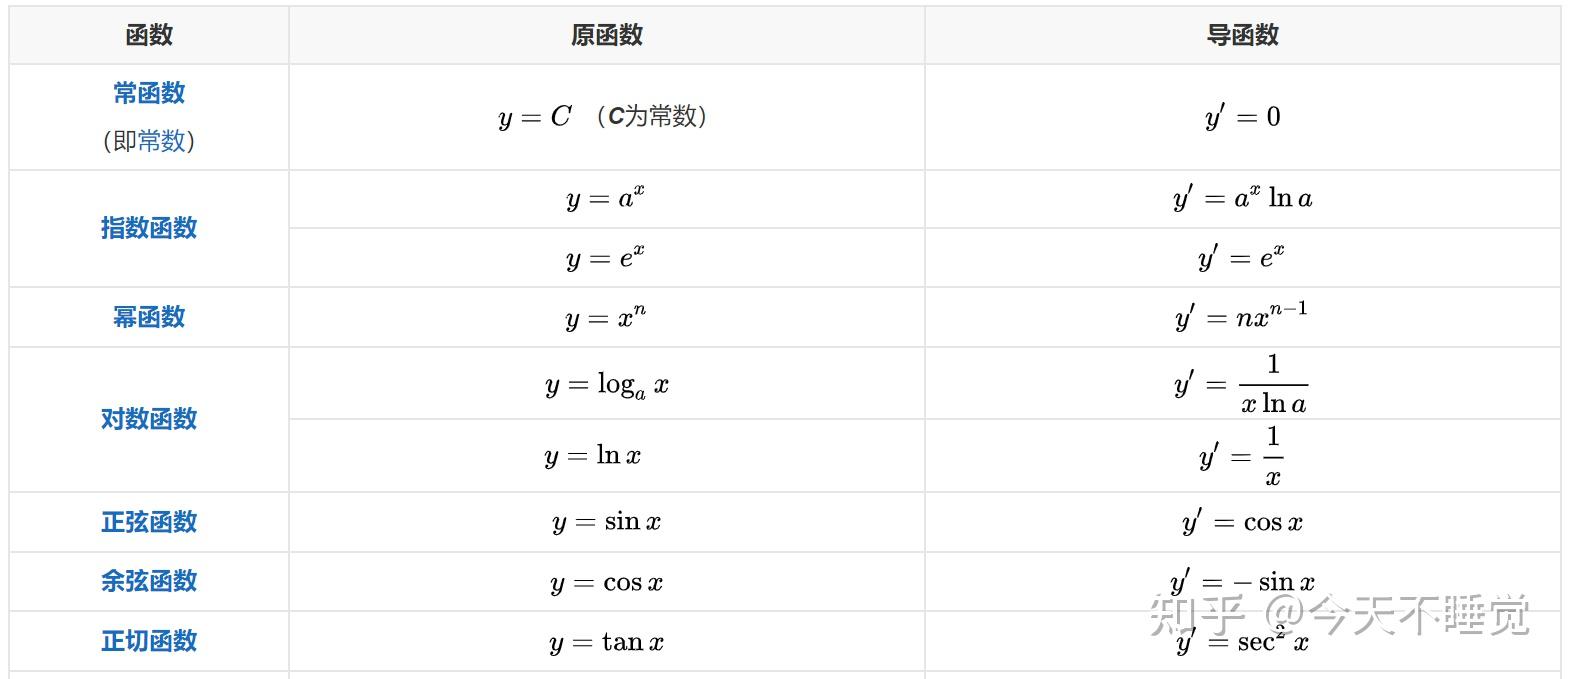Viewport: 1571px width, 679px height.
Task: Follow the 正切函数 link
Action: click(x=149, y=641)
